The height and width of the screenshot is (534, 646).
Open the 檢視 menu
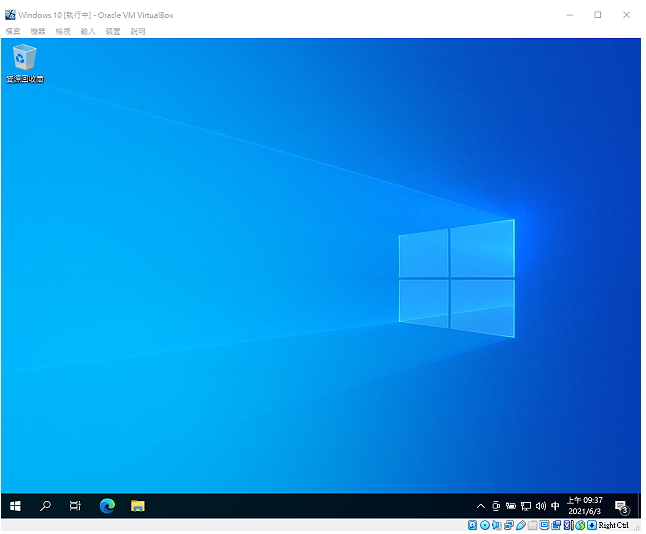tap(63, 31)
